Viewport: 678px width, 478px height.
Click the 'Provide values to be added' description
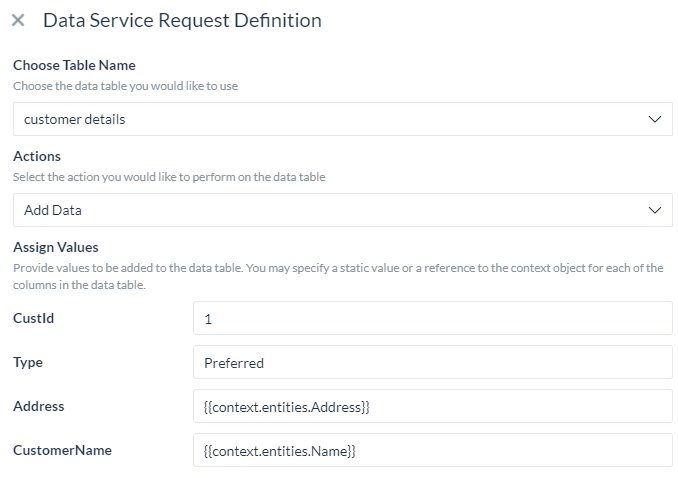coord(338,276)
